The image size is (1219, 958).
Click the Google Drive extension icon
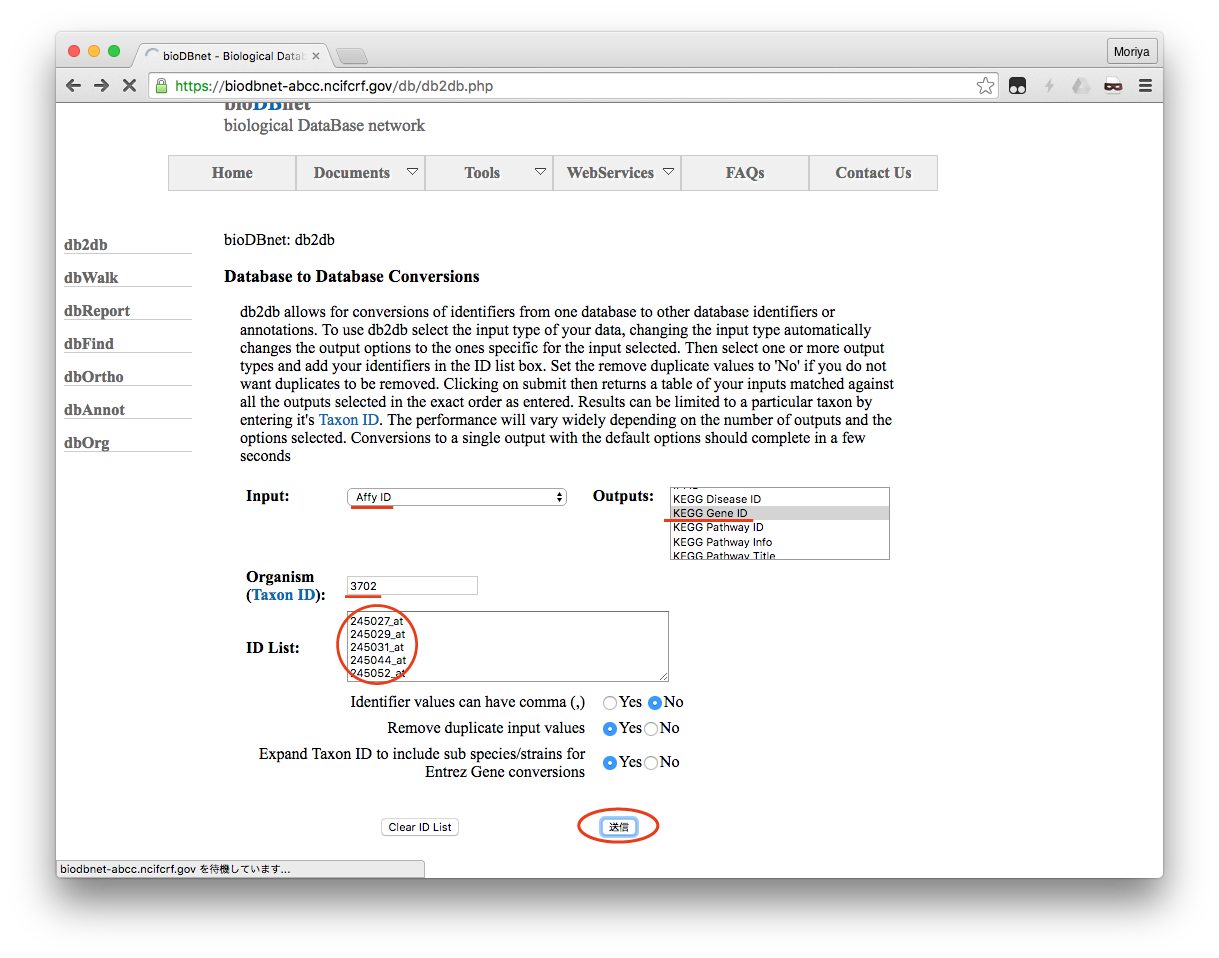pos(1081,86)
